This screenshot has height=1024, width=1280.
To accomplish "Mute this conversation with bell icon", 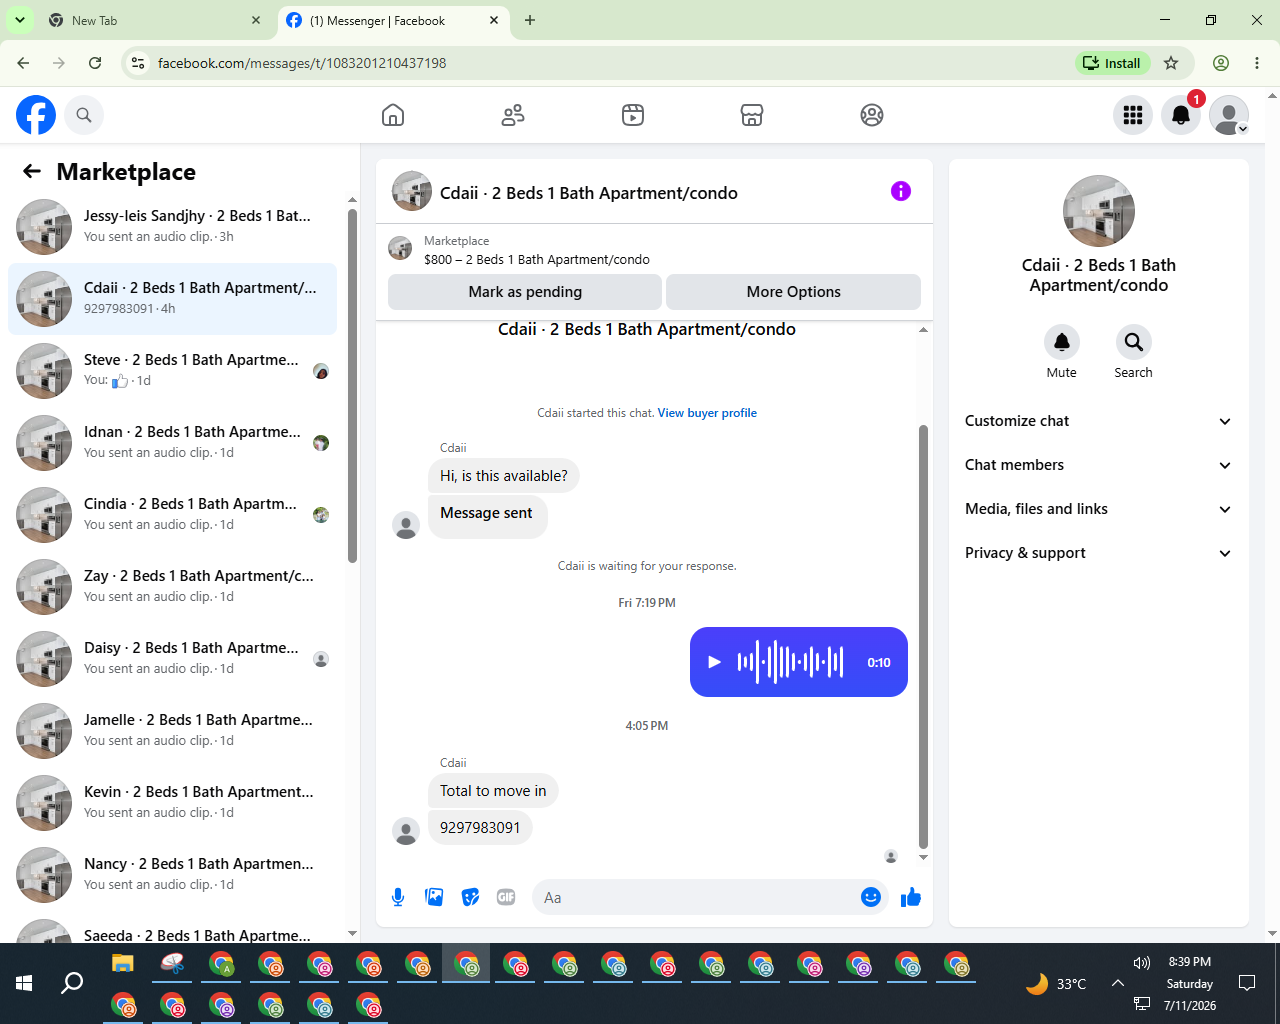I will [x=1062, y=342].
